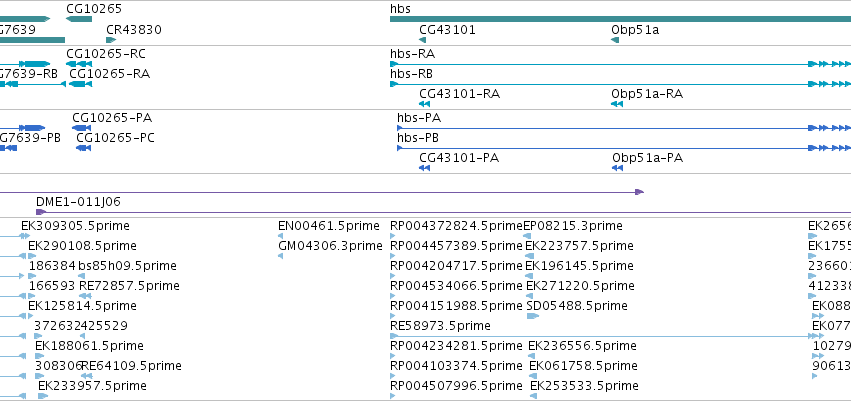Click the EN00461.5prime EST label
Viewport: 851px width, 401px height.
tap(329, 226)
